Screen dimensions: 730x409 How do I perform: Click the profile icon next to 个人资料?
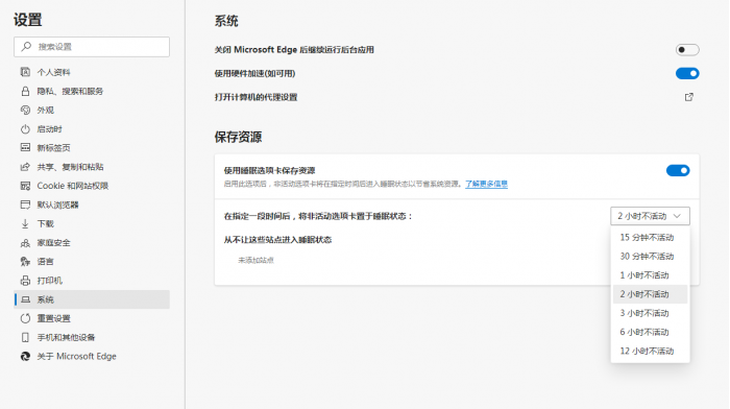[26, 72]
